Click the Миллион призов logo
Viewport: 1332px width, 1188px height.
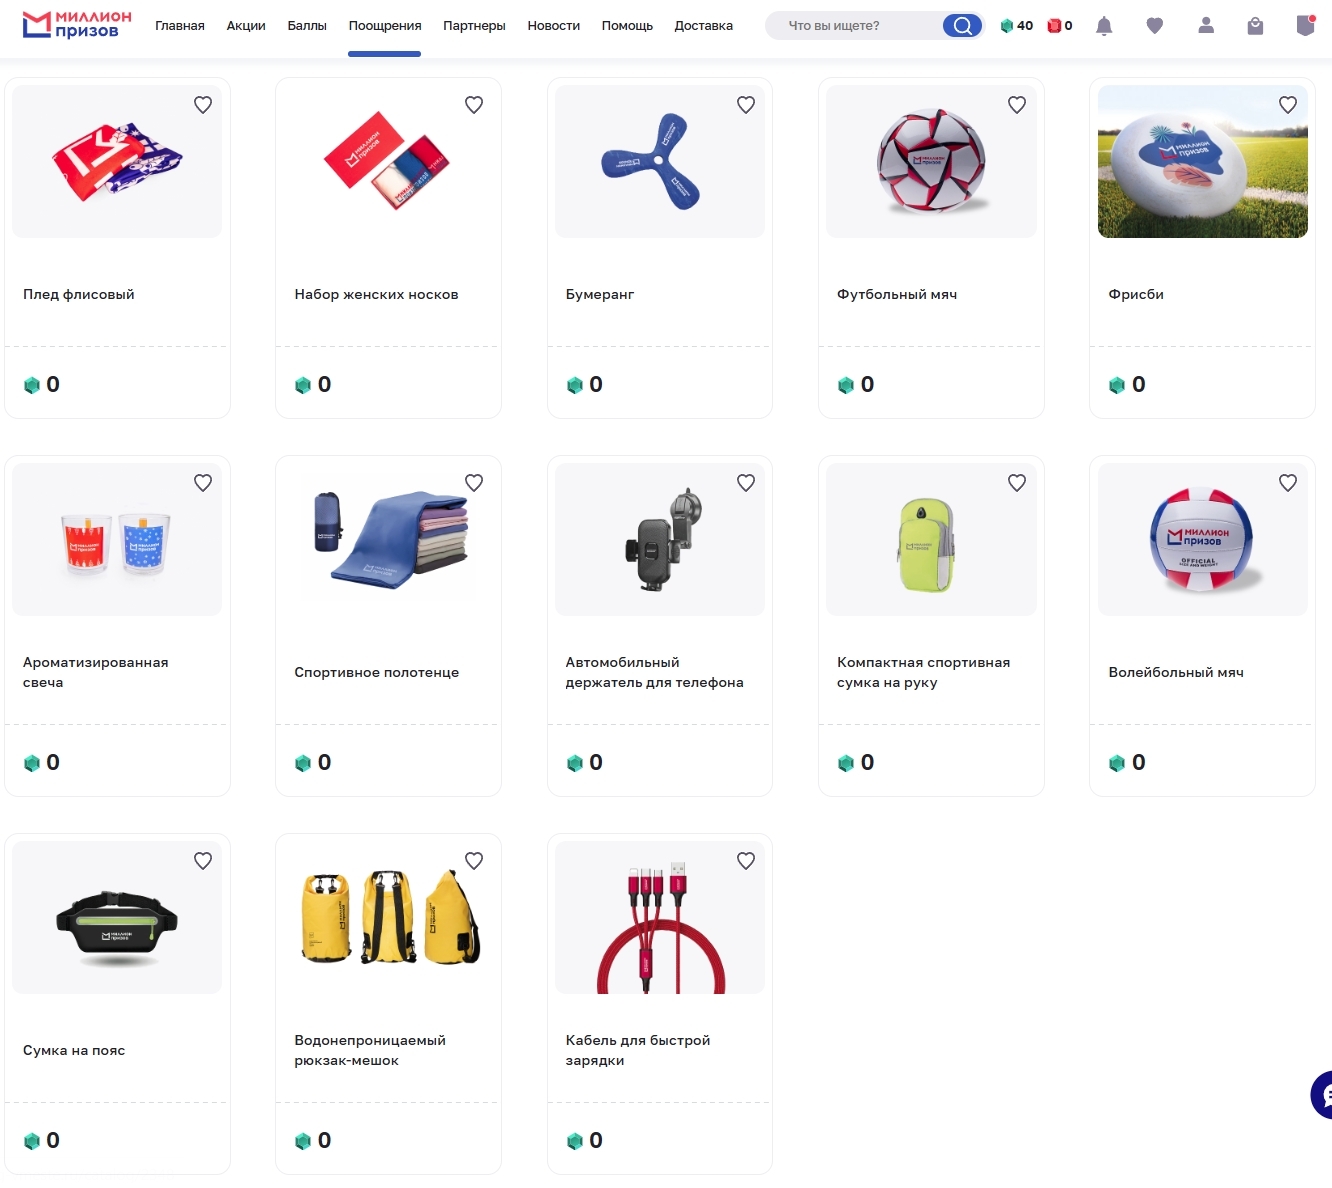tap(77, 25)
